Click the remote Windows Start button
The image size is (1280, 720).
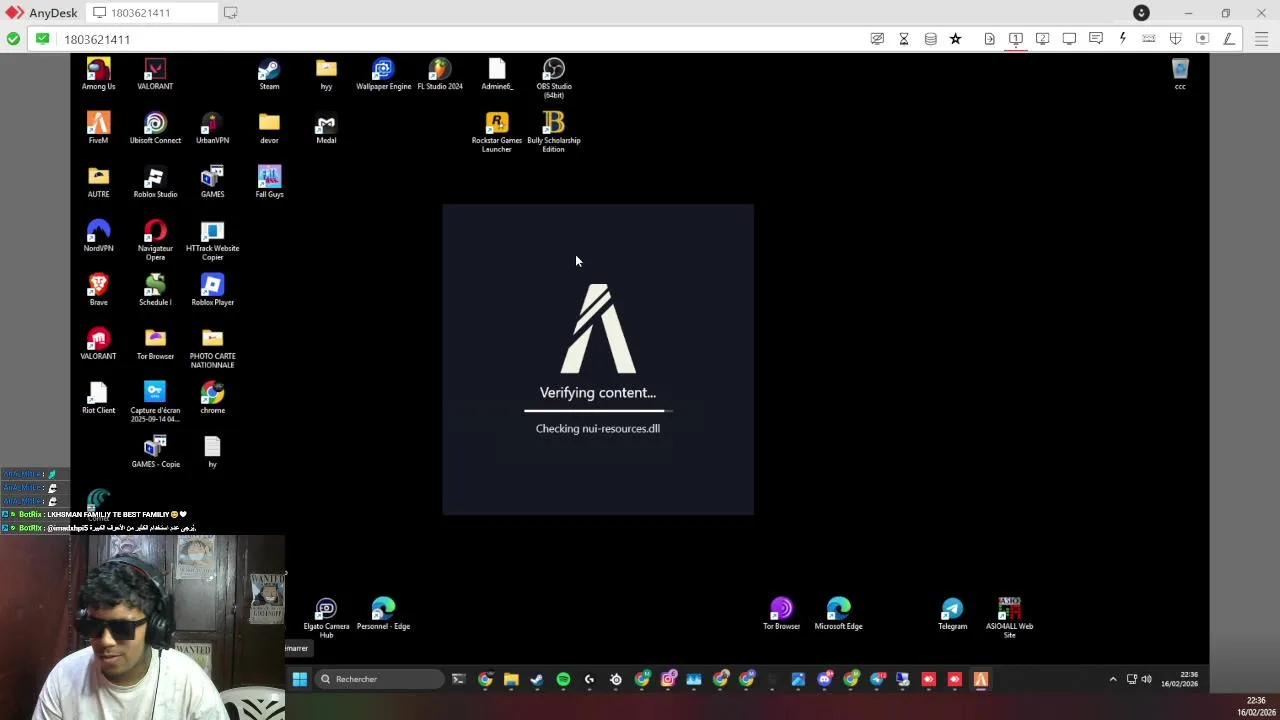pyautogui.click(x=299, y=679)
